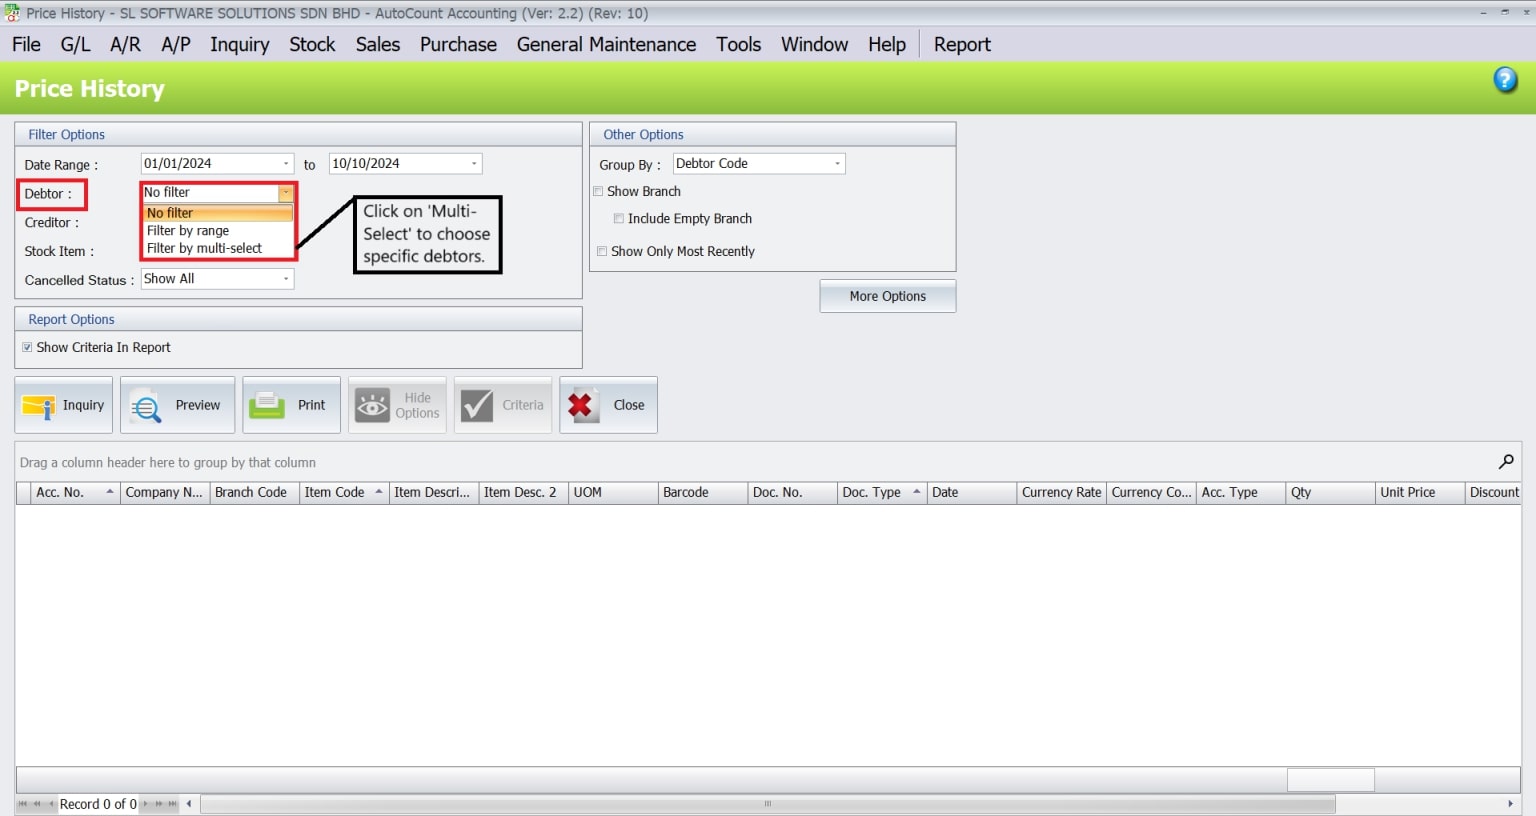Uncheck Show Criteria In Report
The height and width of the screenshot is (816, 1536).
click(x=28, y=347)
